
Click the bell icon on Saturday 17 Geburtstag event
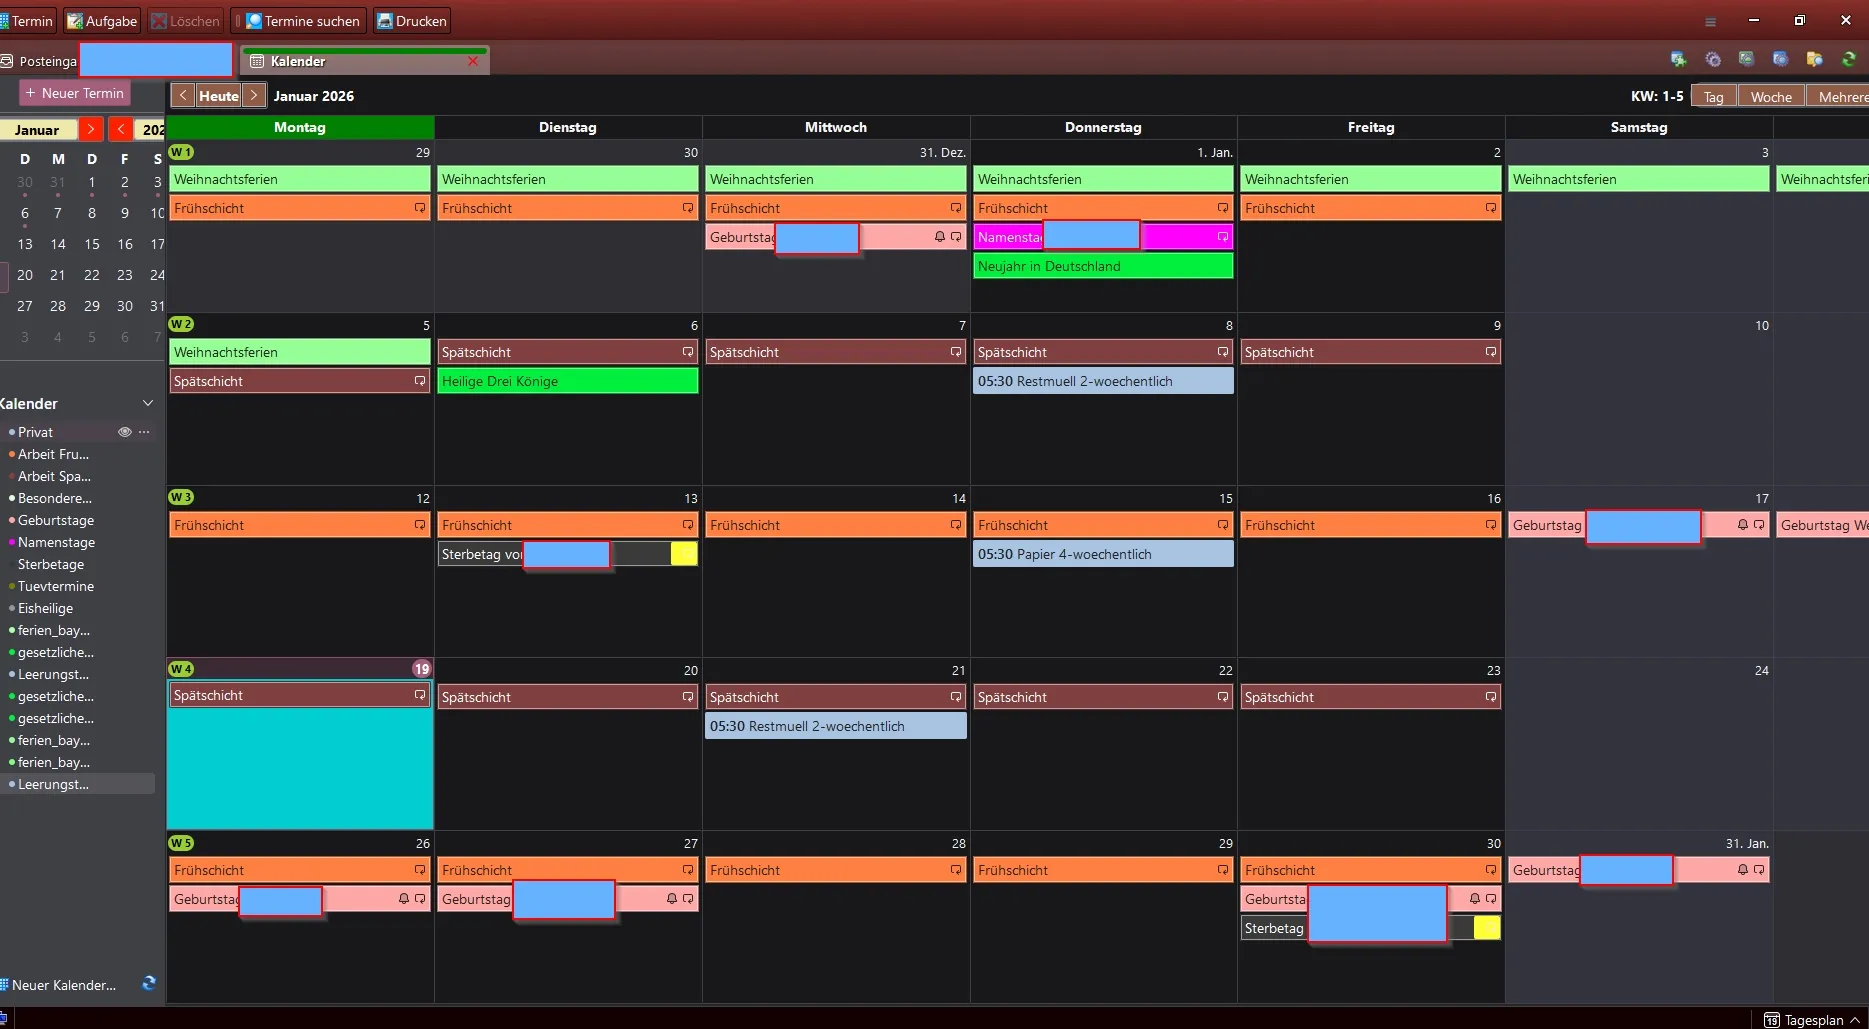coord(1743,525)
